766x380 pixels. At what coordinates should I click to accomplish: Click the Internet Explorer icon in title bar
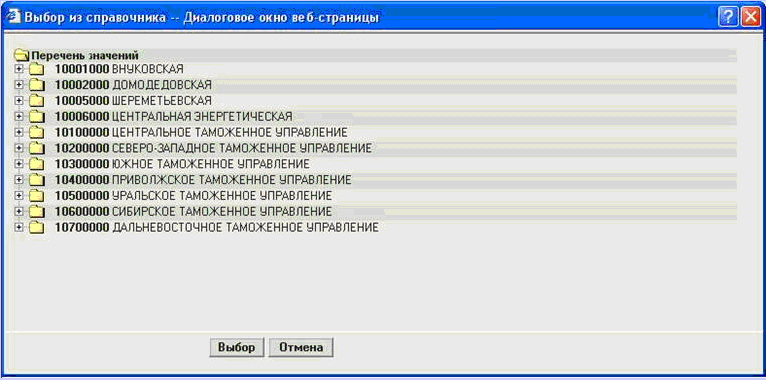click(15, 18)
